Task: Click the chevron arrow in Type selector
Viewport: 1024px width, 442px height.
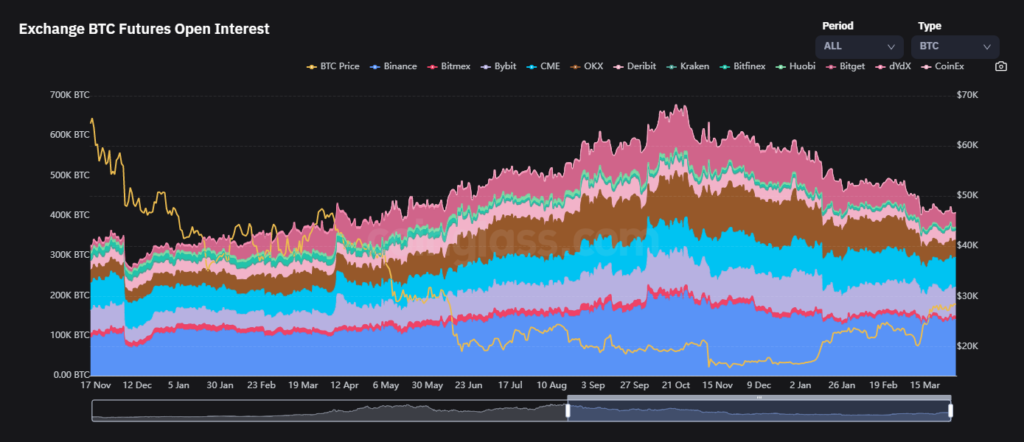Action: (x=987, y=46)
